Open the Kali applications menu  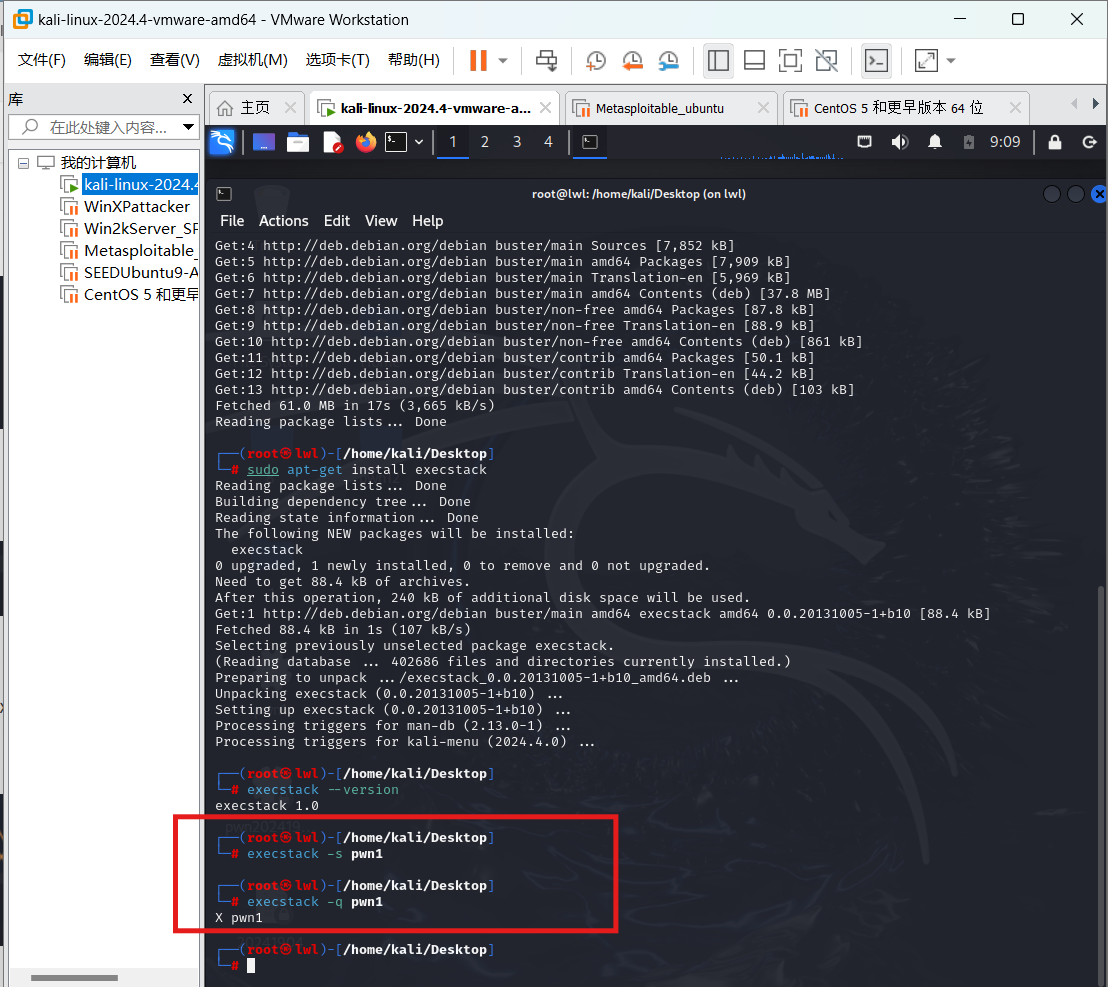[222, 142]
